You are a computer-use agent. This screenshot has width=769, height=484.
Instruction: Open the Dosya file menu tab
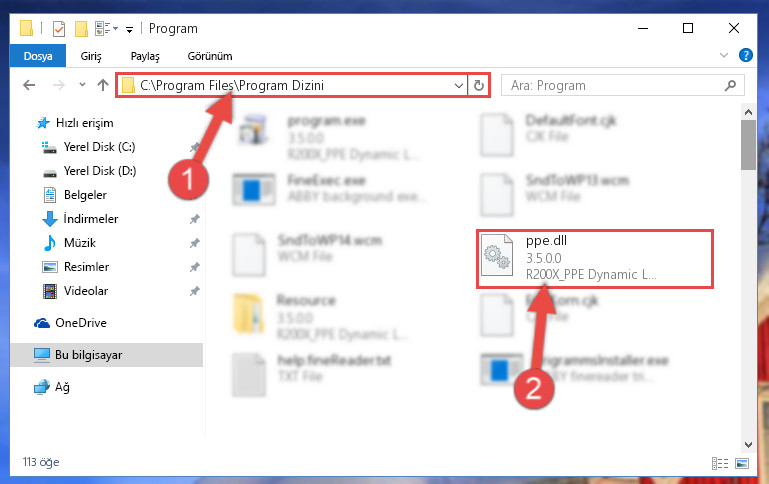38,56
